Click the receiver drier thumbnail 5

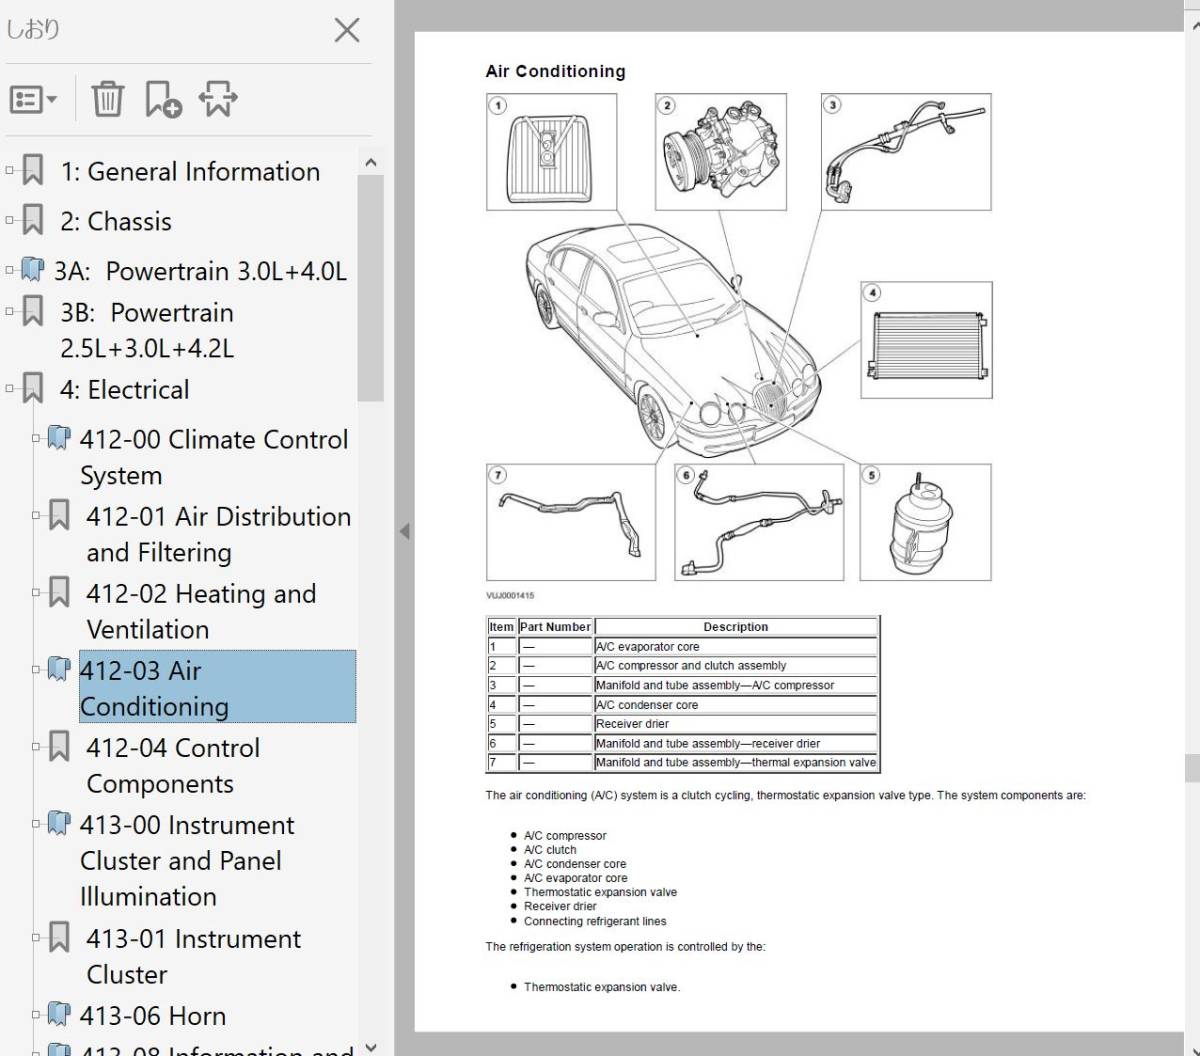(x=926, y=522)
